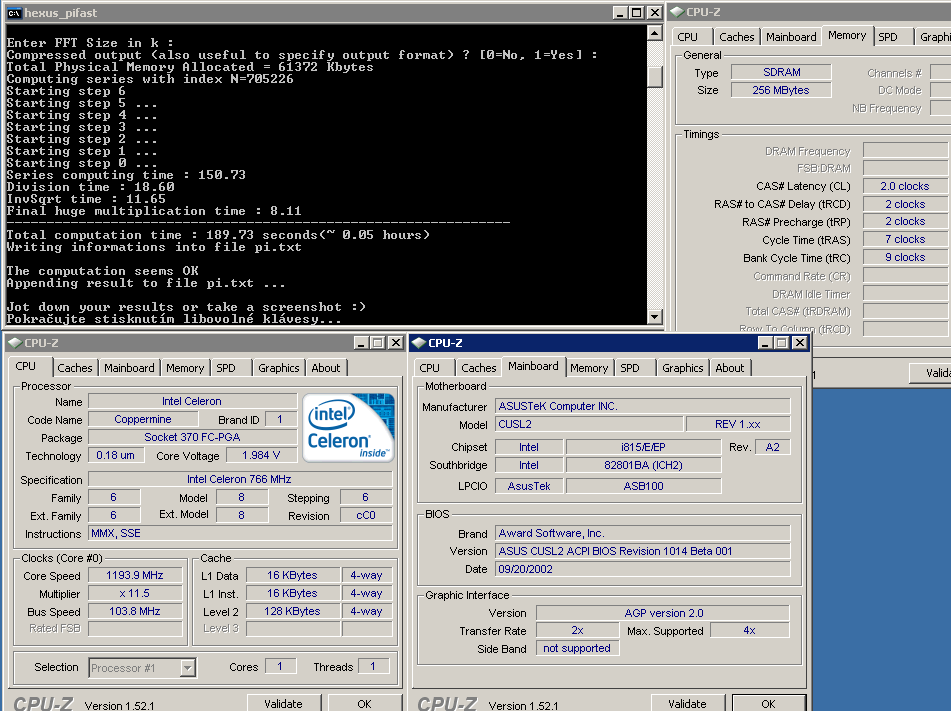951x711 pixels.
Task: Open the About tab in the Motherboard window
Action: click(729, 368)
